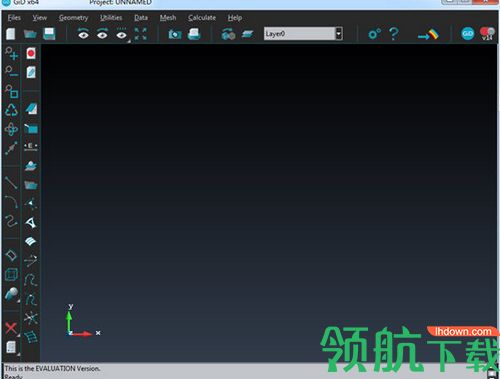Click the red X delete tool
The image size is (500, 379).
pos(11,328)
